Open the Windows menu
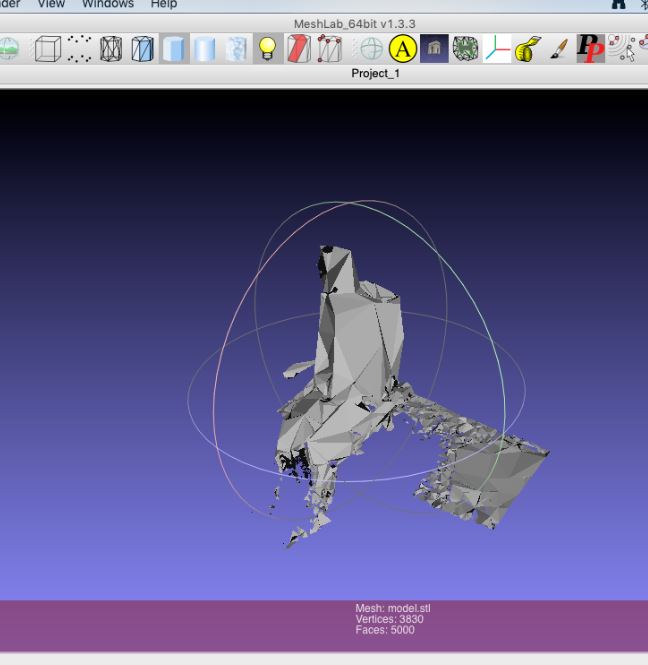 108,4
